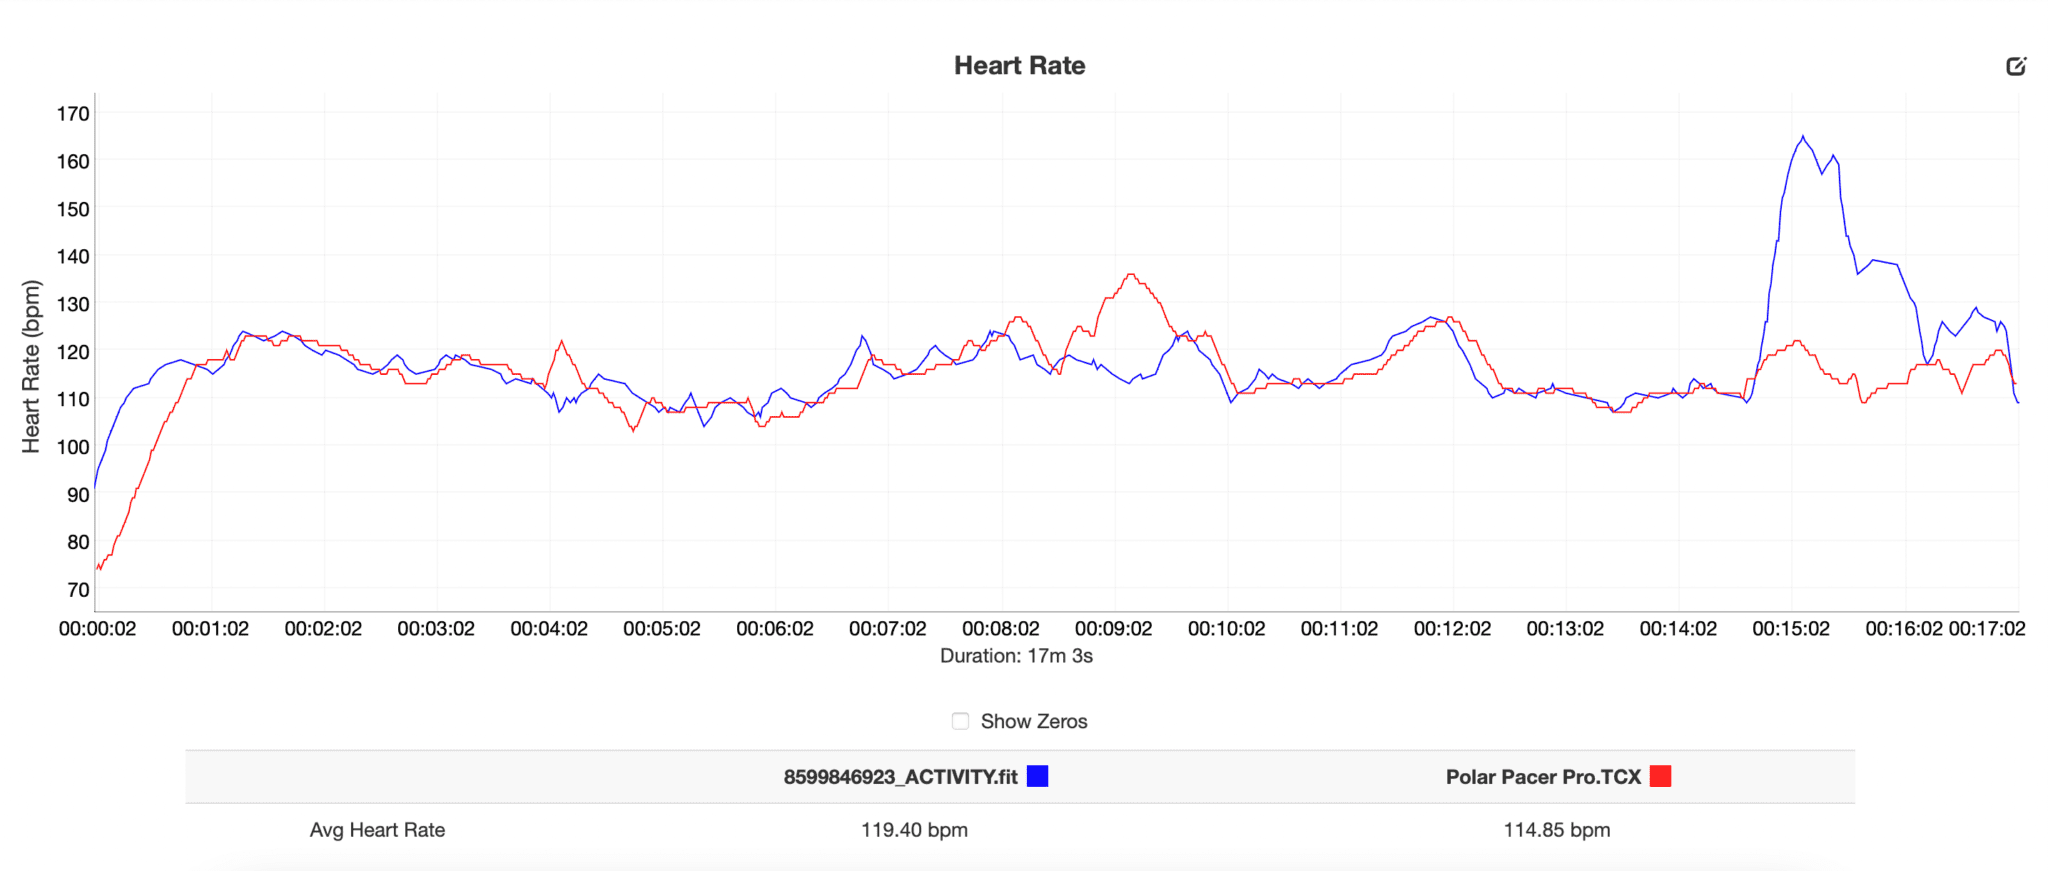Click the 110 heart rate axis tick

73,399
